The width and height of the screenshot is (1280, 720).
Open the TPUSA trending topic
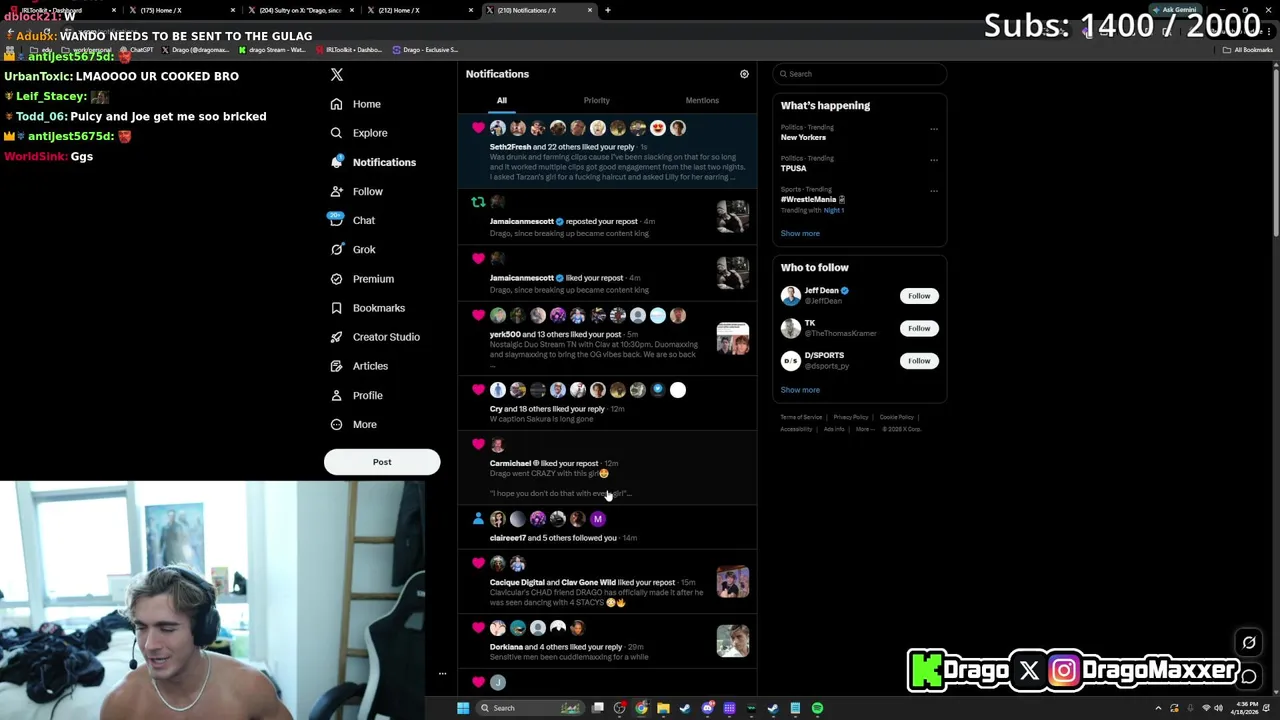tap(793, 168)
